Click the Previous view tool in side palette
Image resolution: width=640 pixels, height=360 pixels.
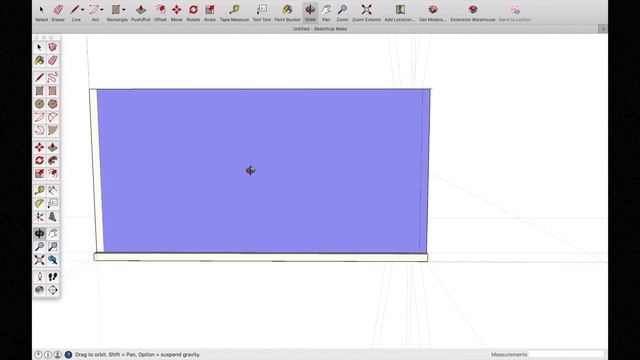[x=52, y=260]
